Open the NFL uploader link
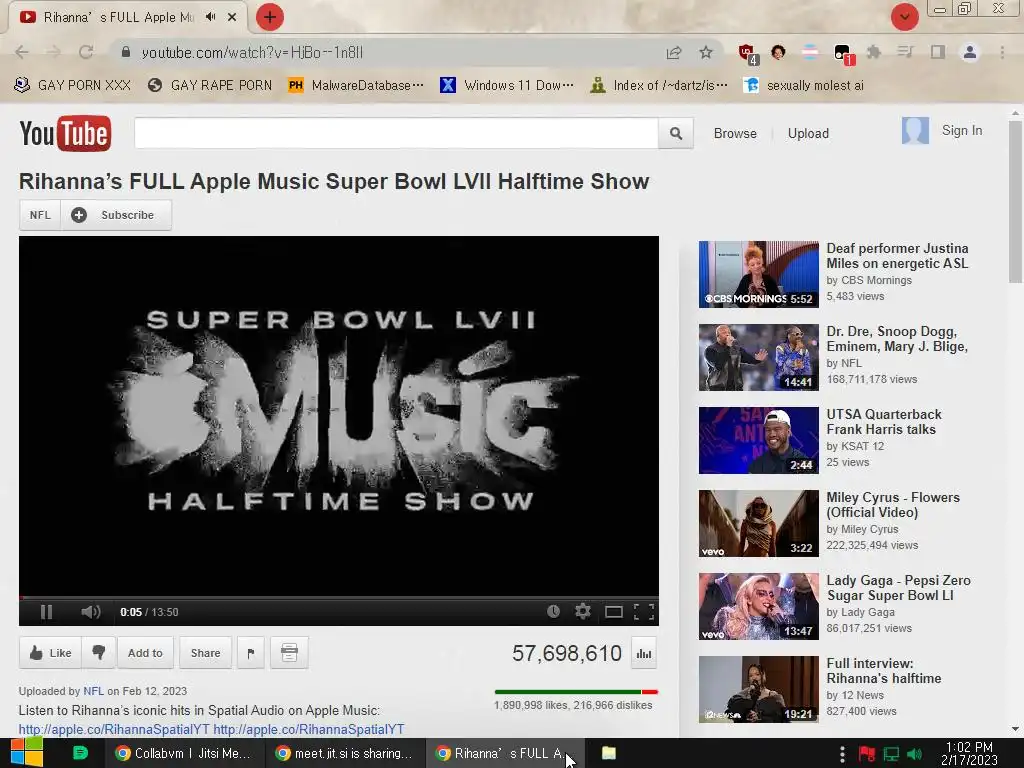Screen dimensions: 1024x768 click(93, 691)
